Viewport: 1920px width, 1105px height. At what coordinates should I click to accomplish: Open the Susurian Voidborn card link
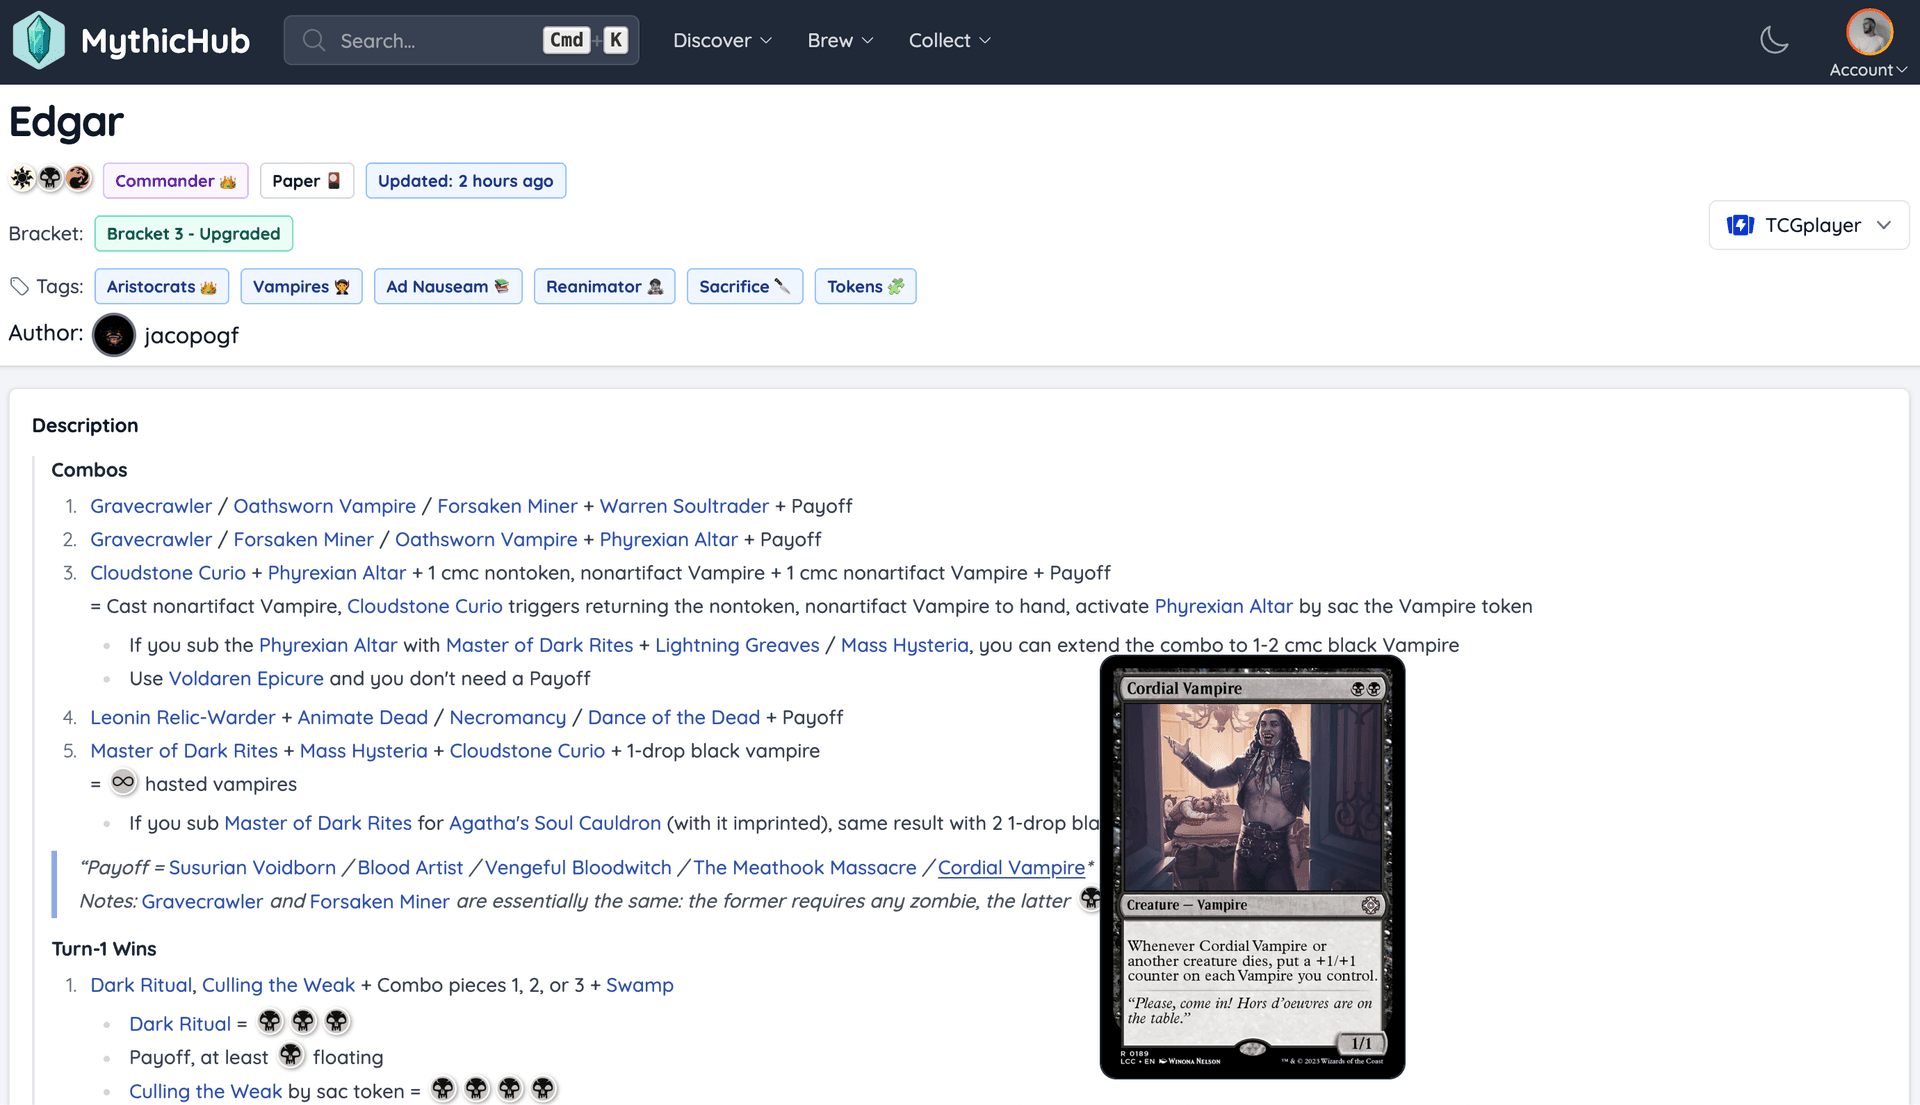[x=252, y=868]
